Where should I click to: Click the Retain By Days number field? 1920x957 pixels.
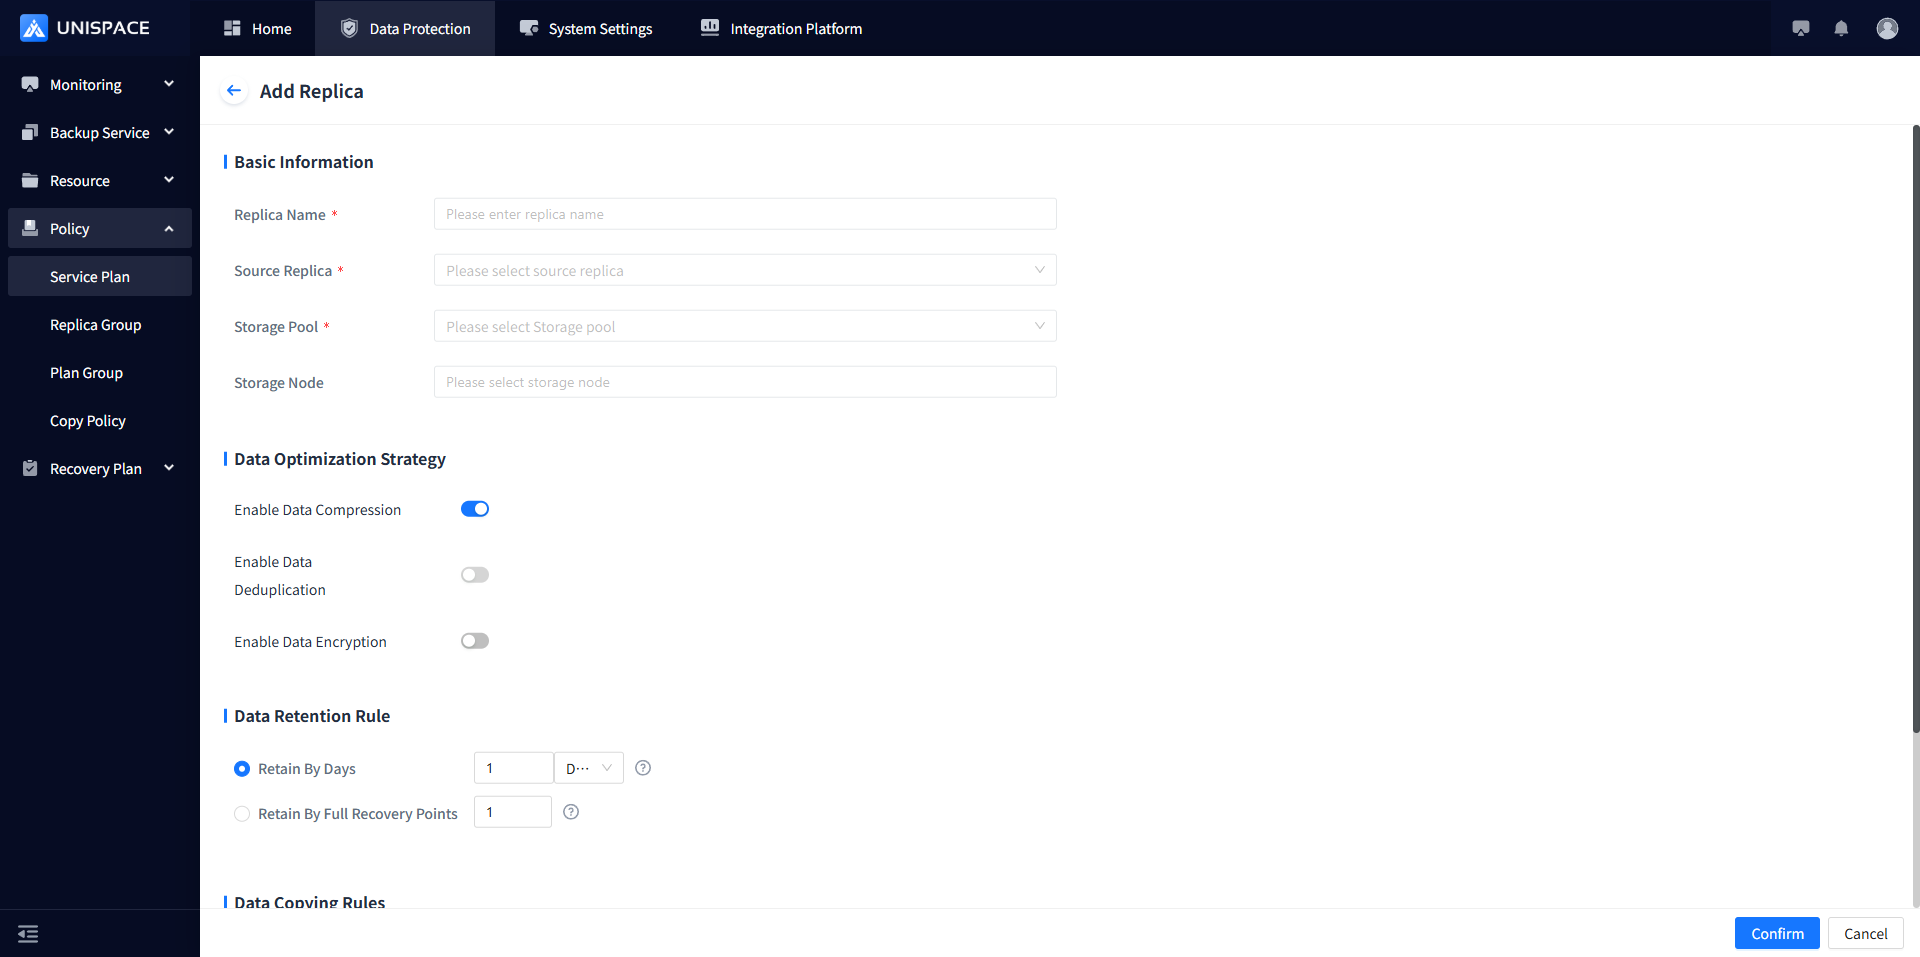point(513,768)
